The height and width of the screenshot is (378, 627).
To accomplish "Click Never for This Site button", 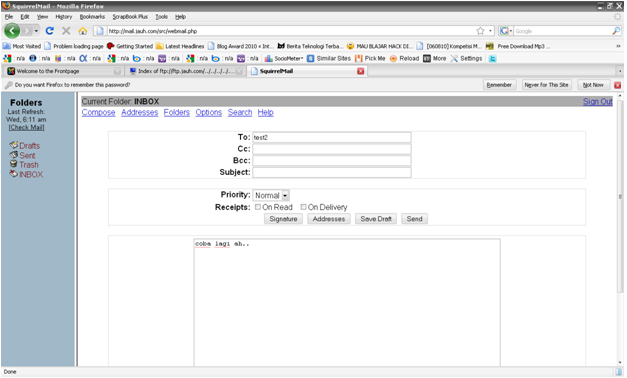I will click(x=546, y=85).
